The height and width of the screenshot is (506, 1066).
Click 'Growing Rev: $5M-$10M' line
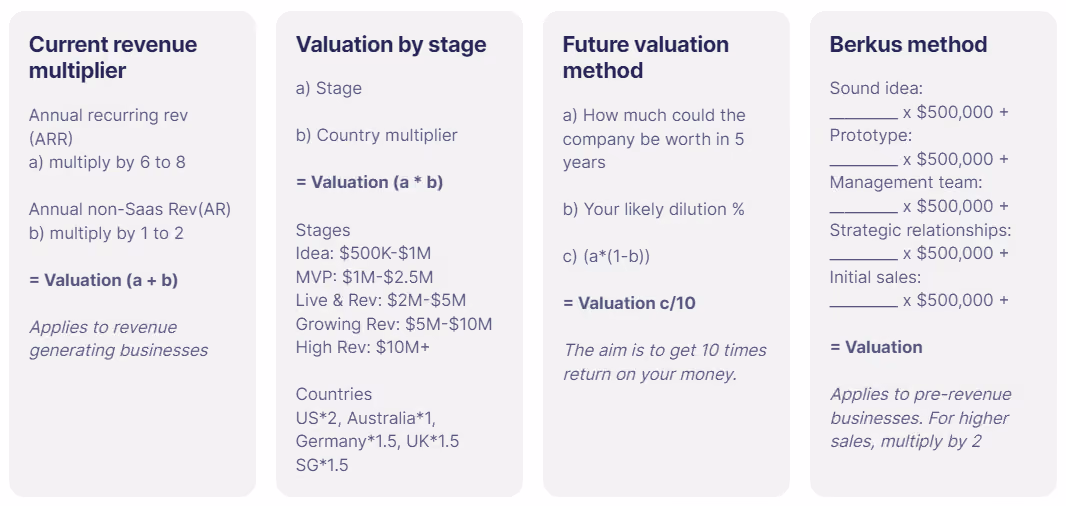[x=394, y=324]
